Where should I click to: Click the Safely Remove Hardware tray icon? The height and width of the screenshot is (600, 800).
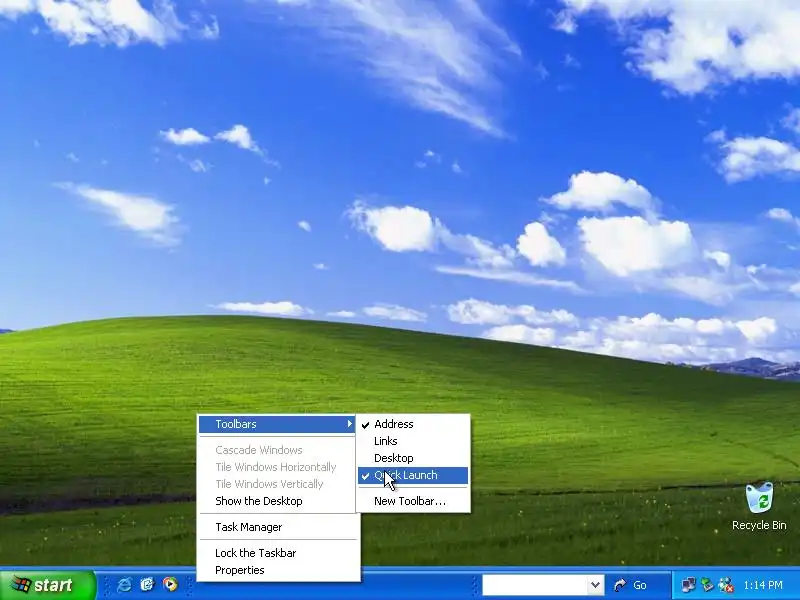(x=707, y=585)
